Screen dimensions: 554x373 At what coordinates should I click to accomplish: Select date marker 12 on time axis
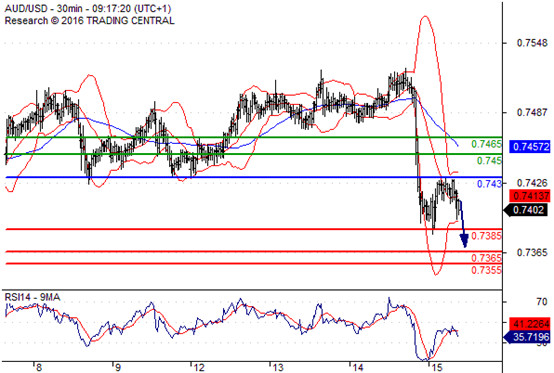[199, 368]
